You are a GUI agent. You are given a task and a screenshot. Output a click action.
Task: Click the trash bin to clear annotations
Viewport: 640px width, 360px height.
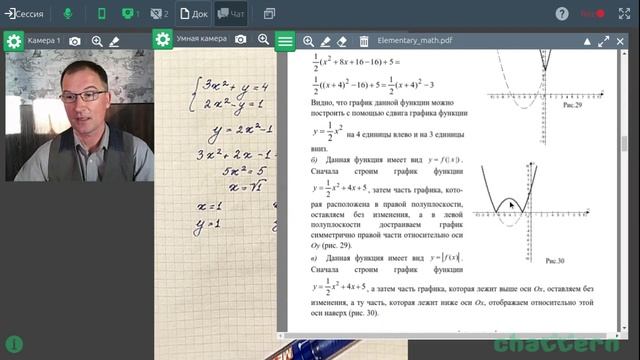tap(364, 41)
